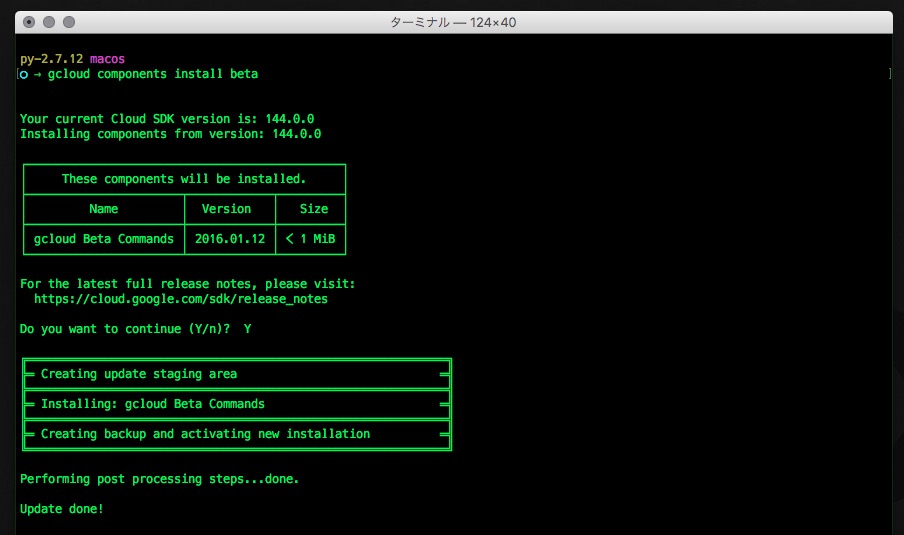904x535 pixels.
Task: Click the blue circle prompt symbol
Action: click(x=24, y=74)
